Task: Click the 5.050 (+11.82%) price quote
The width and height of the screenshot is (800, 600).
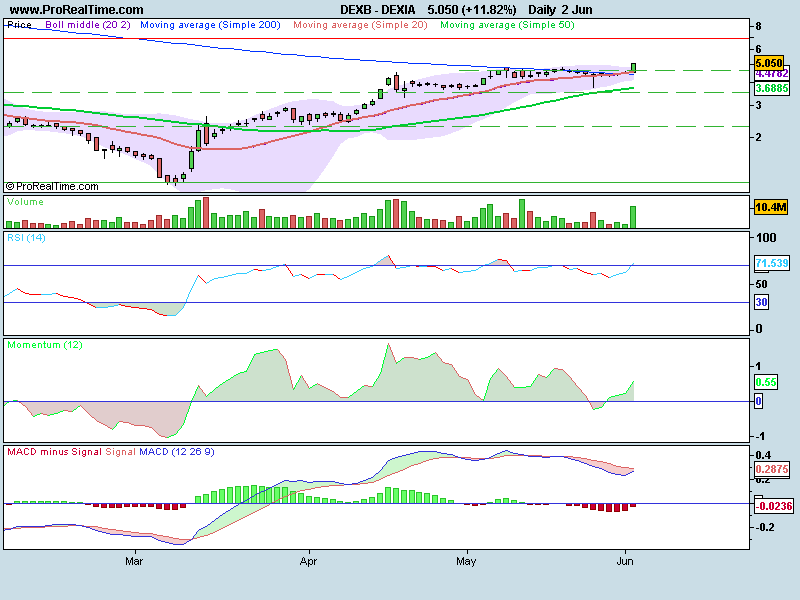Action: pyautogui.click(x=472, y=10)
